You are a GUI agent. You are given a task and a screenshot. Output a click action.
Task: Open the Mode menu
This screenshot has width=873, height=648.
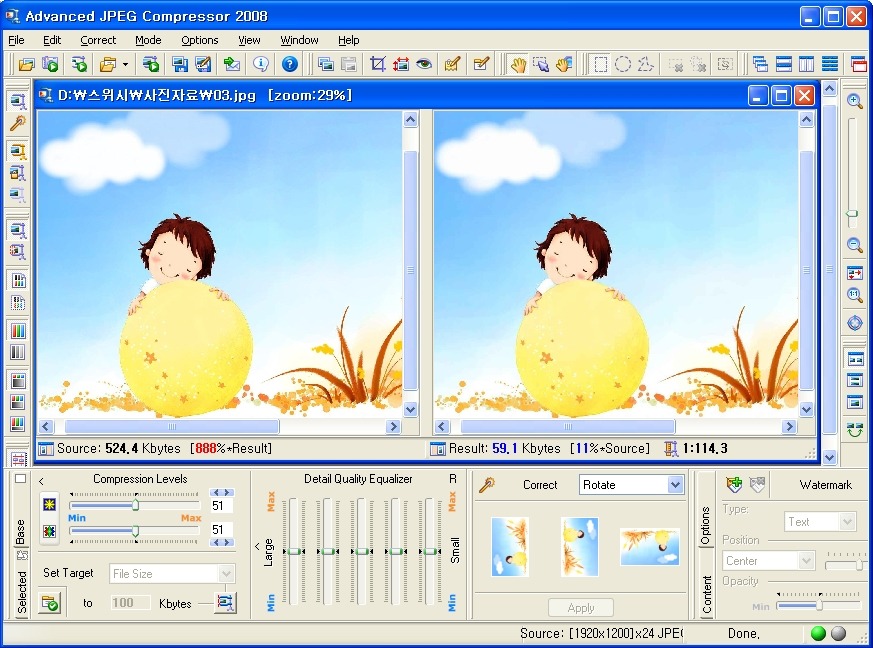point(148,40)
